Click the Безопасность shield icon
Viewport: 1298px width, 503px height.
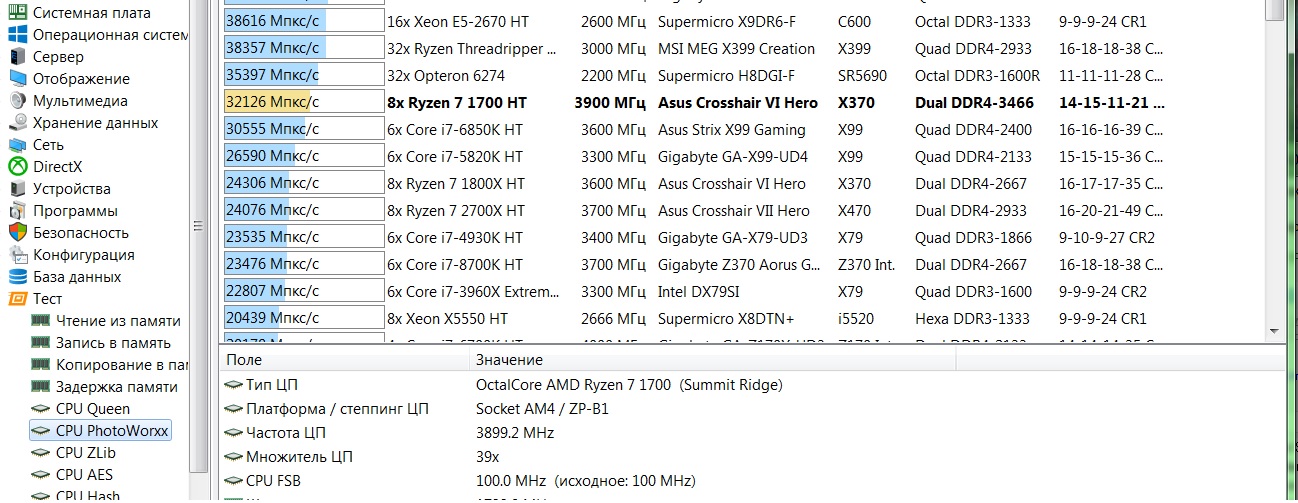tap(18, 233)
